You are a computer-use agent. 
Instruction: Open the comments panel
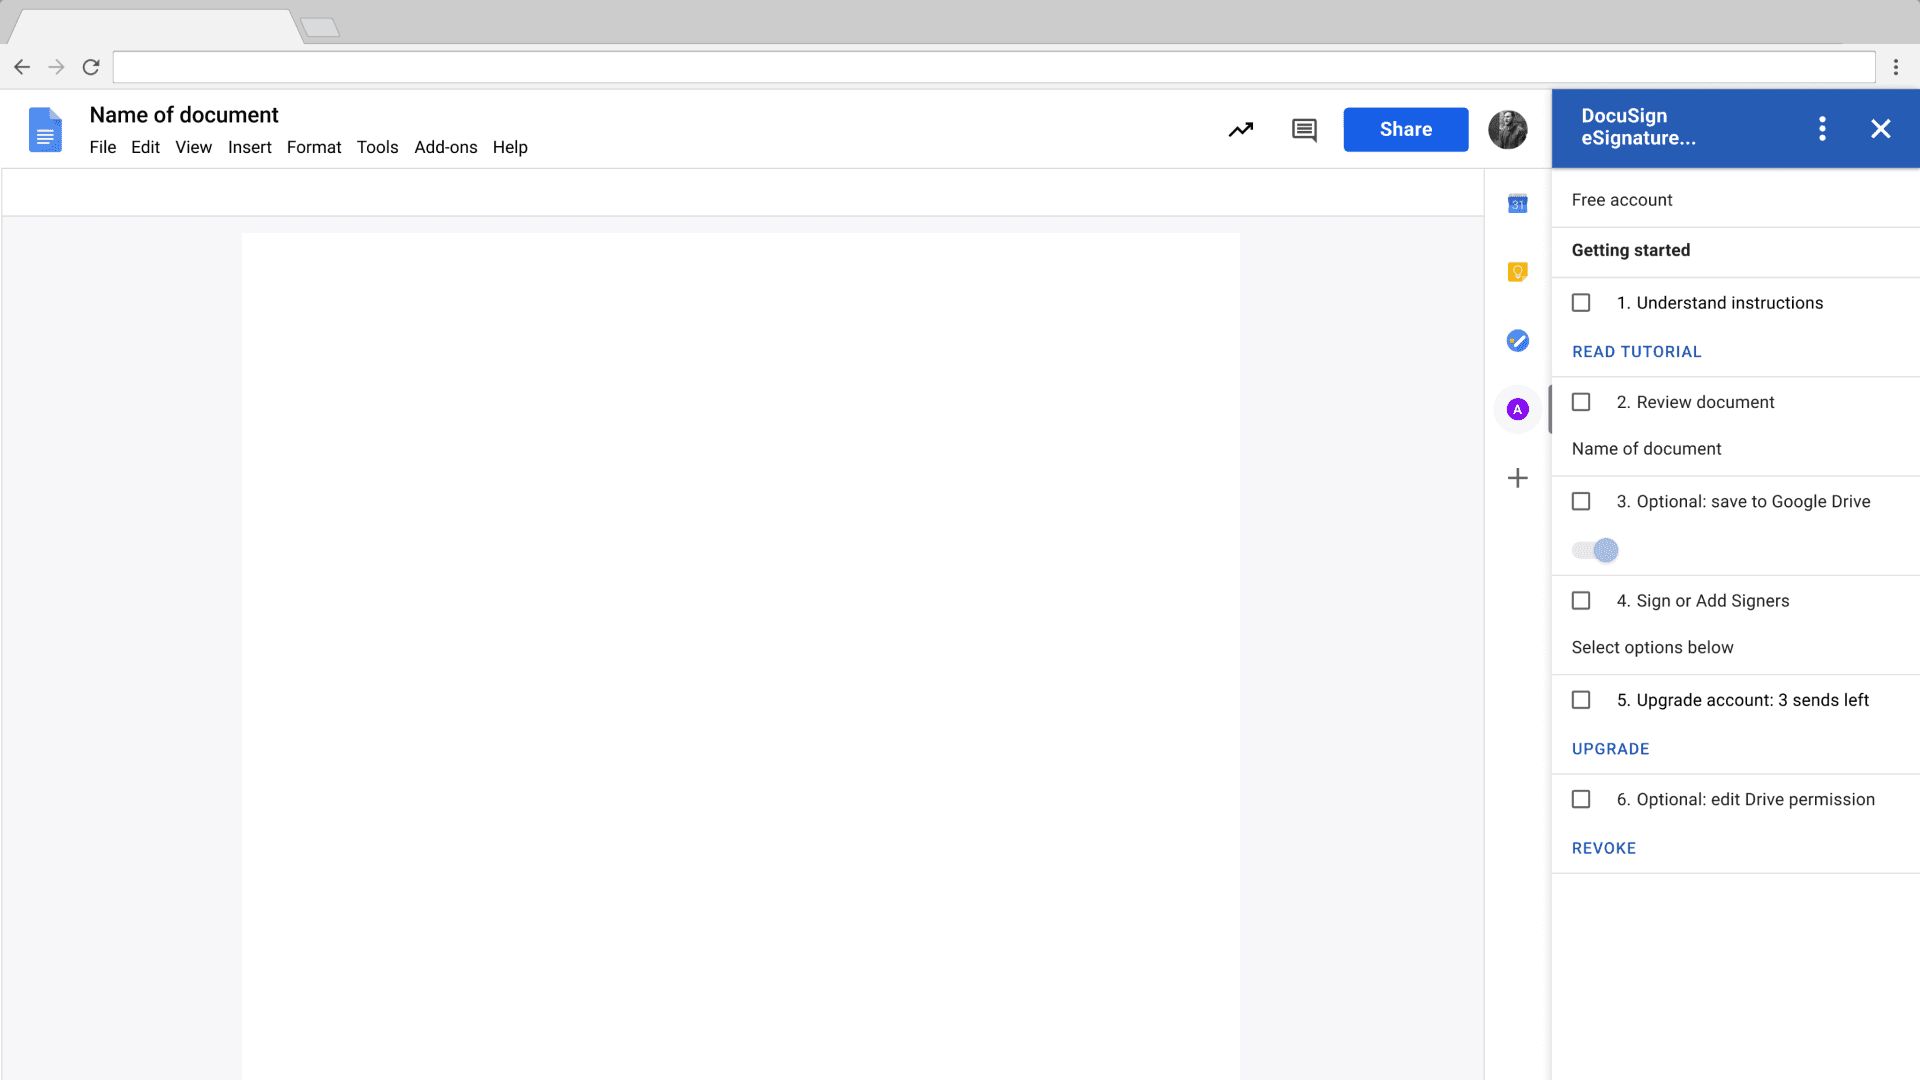(x=1303, y=130)
